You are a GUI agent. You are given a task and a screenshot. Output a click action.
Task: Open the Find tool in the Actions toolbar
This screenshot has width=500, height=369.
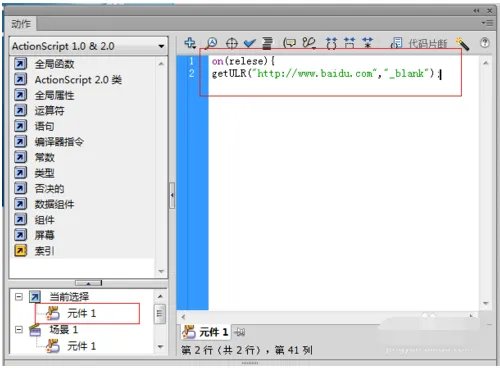pyautogui.click(x=212, y=43)
